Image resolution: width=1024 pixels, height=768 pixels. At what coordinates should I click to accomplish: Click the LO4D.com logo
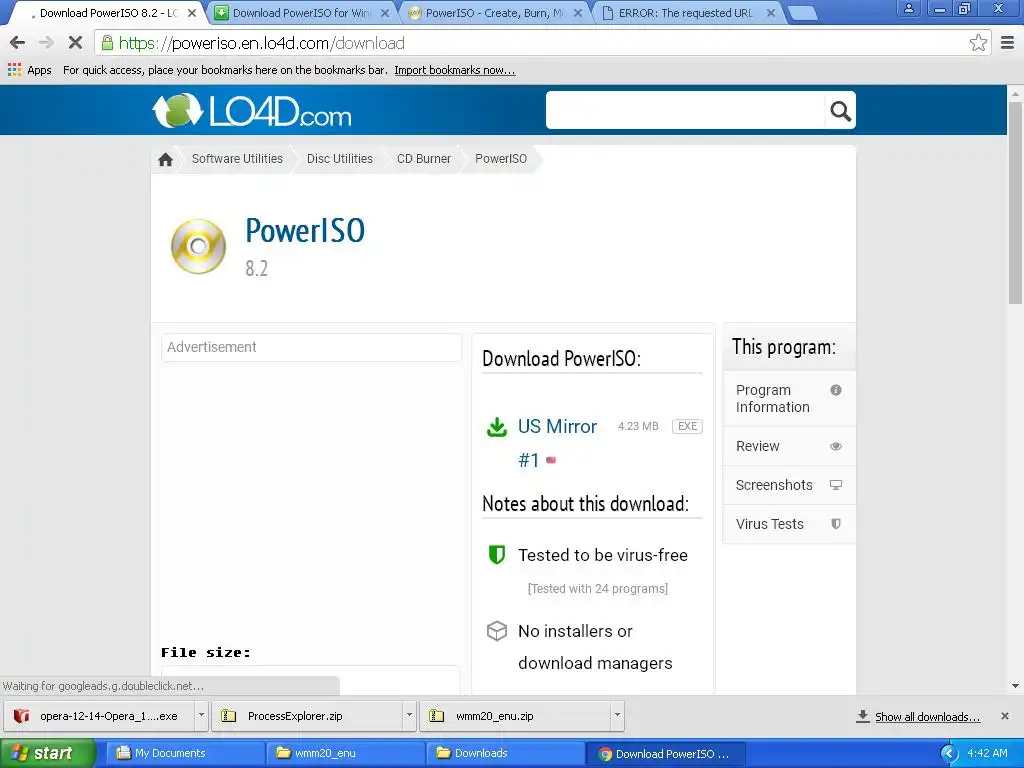(x=252, y=110)
